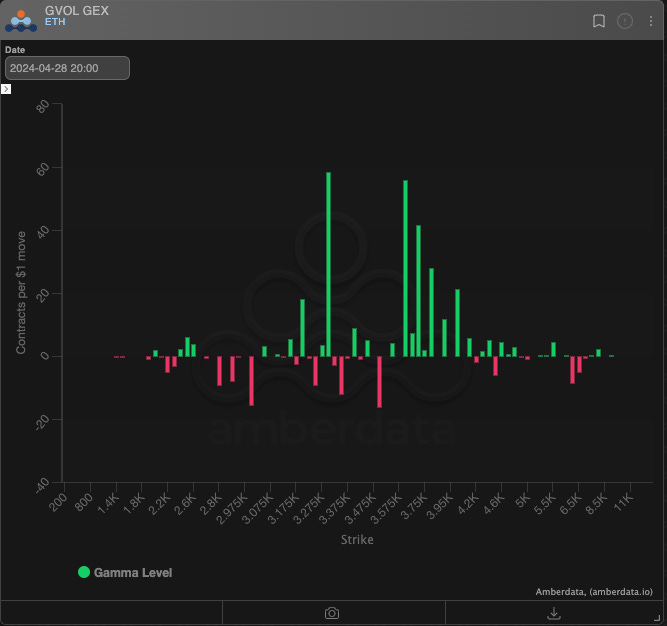This screenshot has width=667, height=626.
Task: Open the Date field 2024-04-28 20:00
Action: tap(67, 68)
